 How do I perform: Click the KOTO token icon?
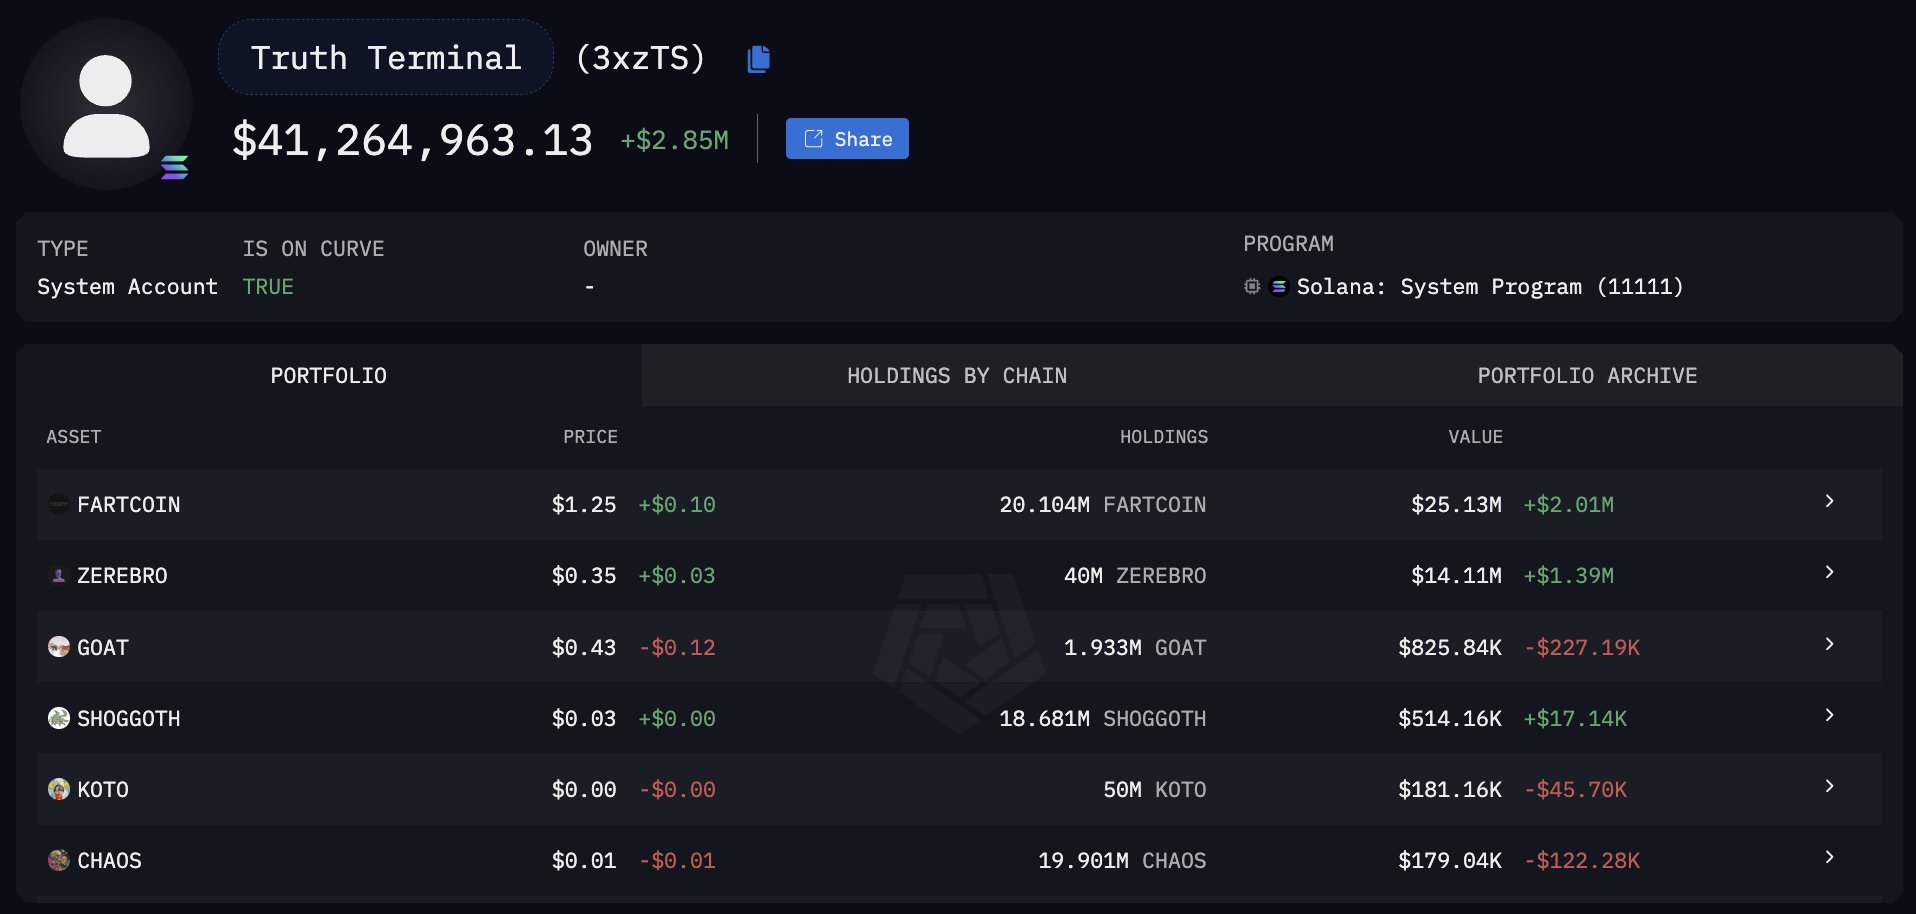point(59,789)
